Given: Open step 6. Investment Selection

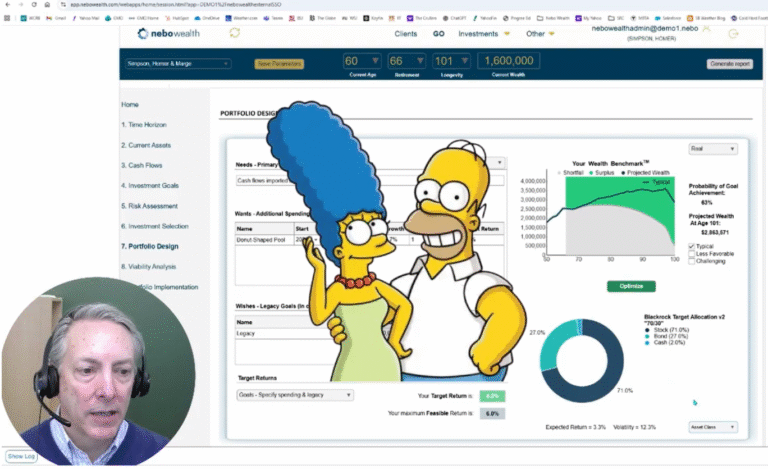Looking at the screenshot, I should click(x=155, y=226).
